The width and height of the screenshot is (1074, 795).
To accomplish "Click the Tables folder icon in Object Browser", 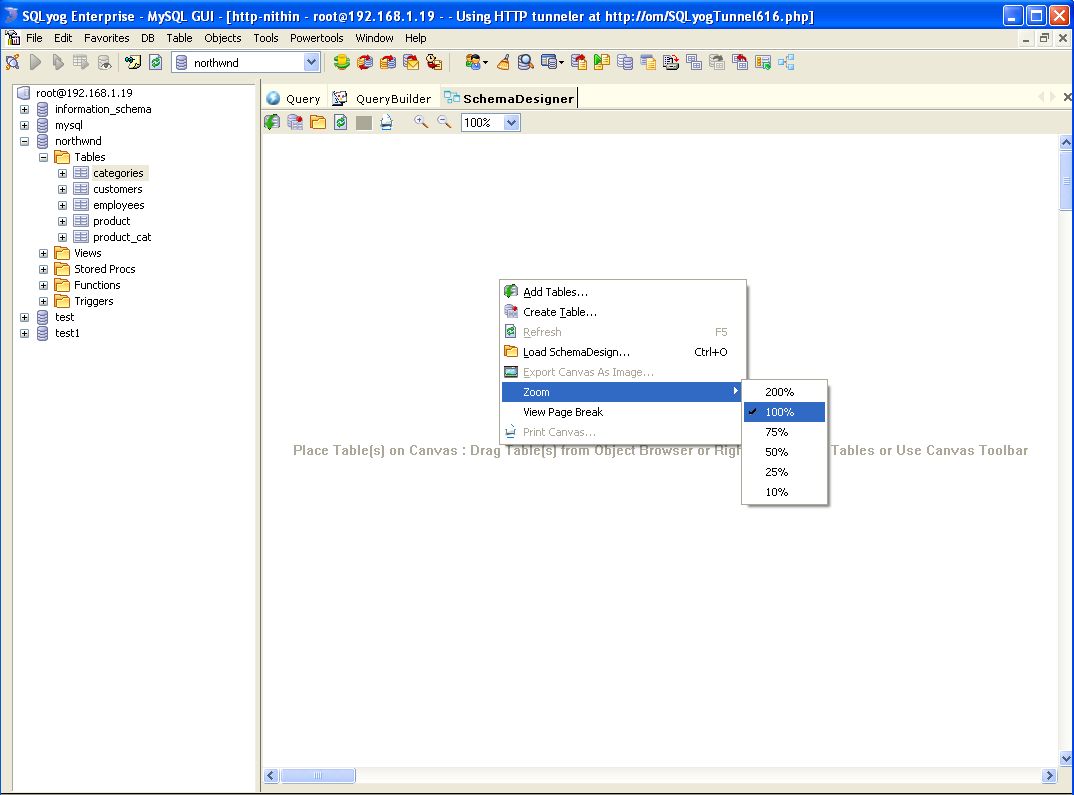I will tap(62, 157).
